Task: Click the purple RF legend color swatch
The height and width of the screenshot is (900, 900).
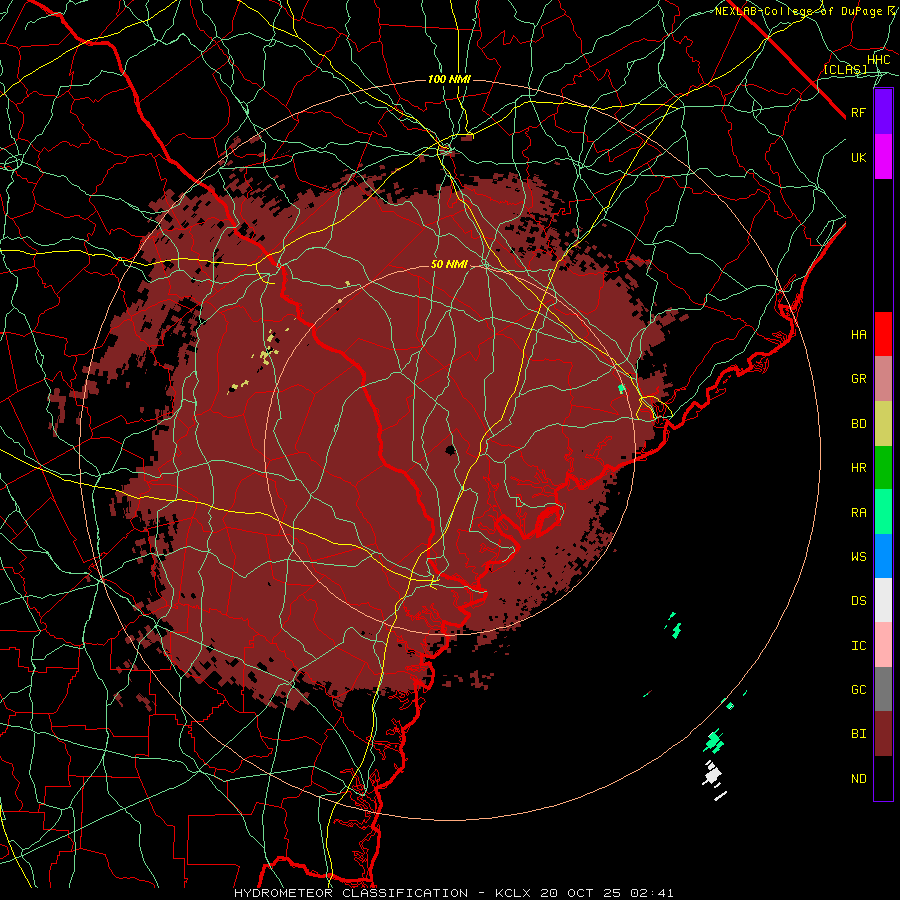Action: tap(883, 112)
